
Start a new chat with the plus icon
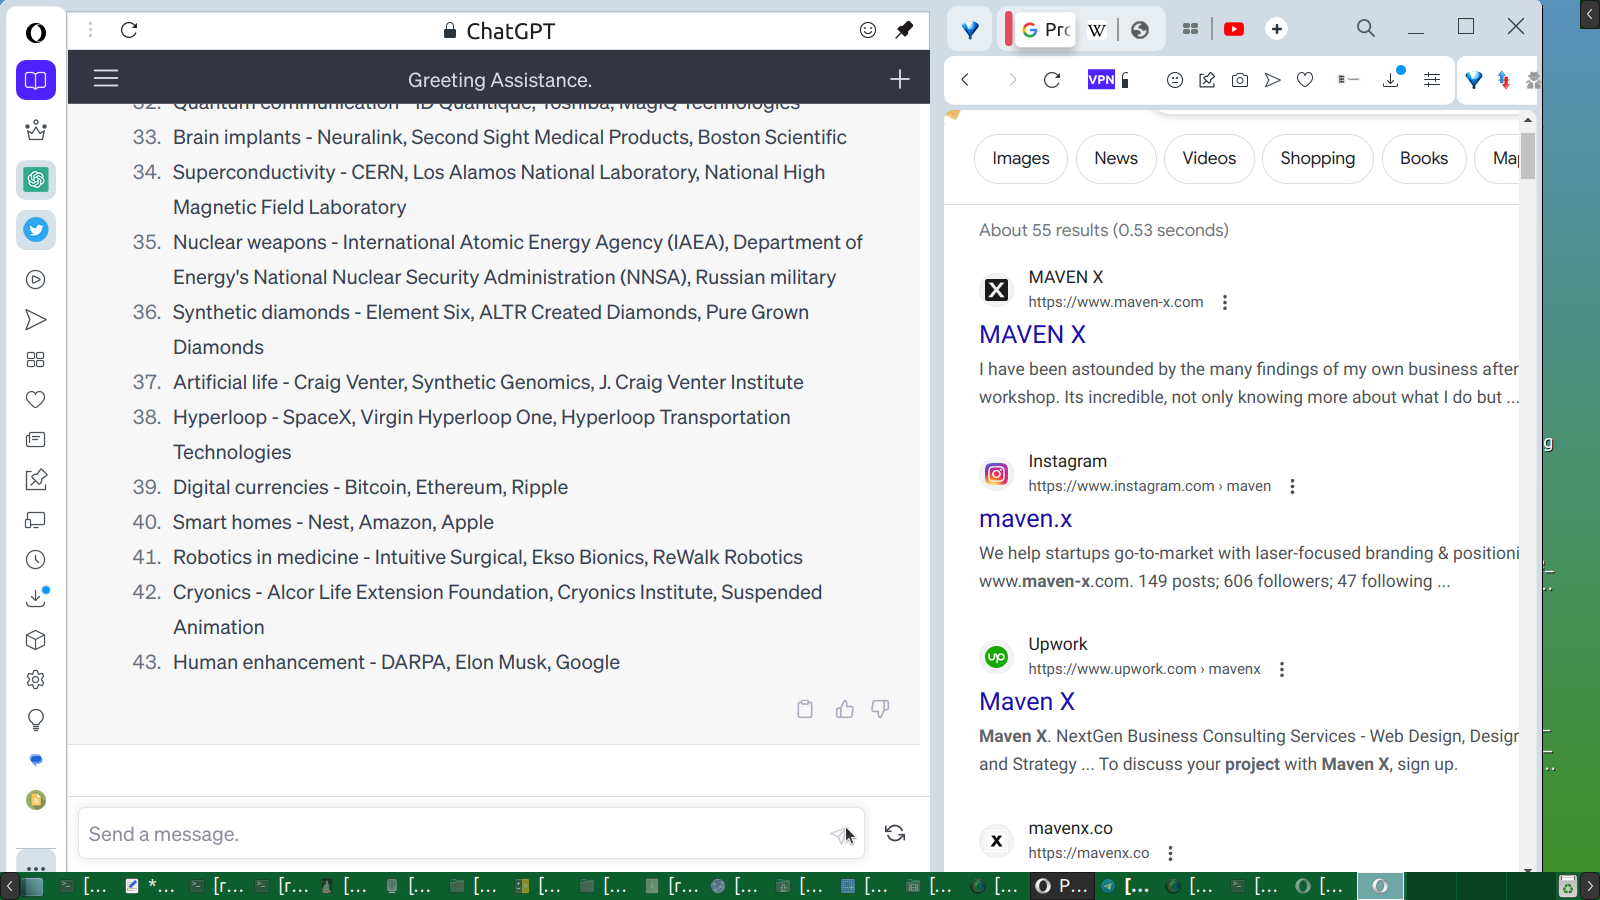(900, 79)
